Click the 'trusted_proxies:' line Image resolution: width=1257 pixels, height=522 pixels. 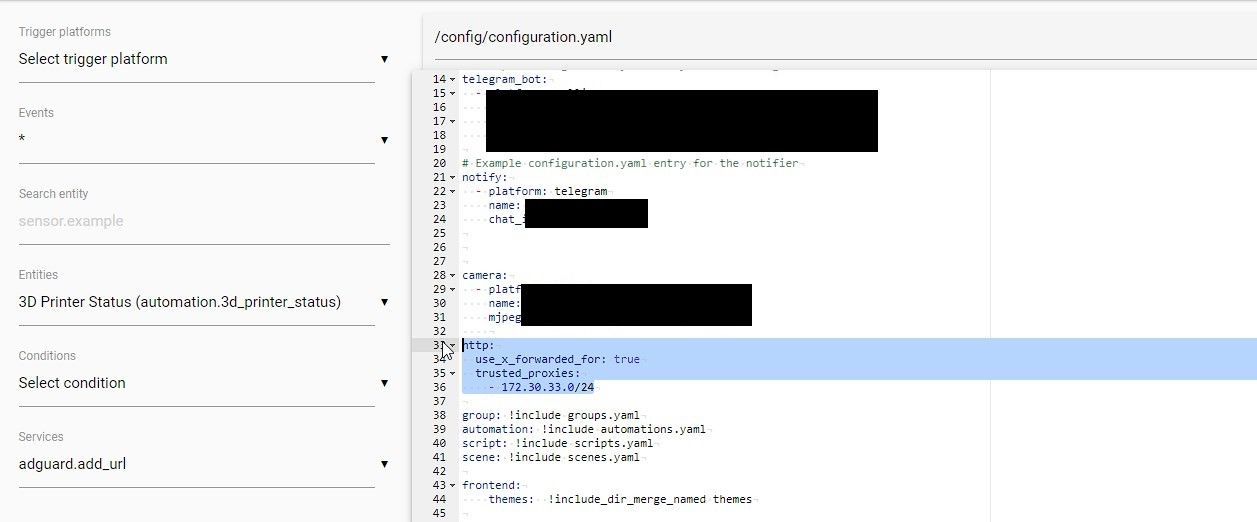coord(527,373)
